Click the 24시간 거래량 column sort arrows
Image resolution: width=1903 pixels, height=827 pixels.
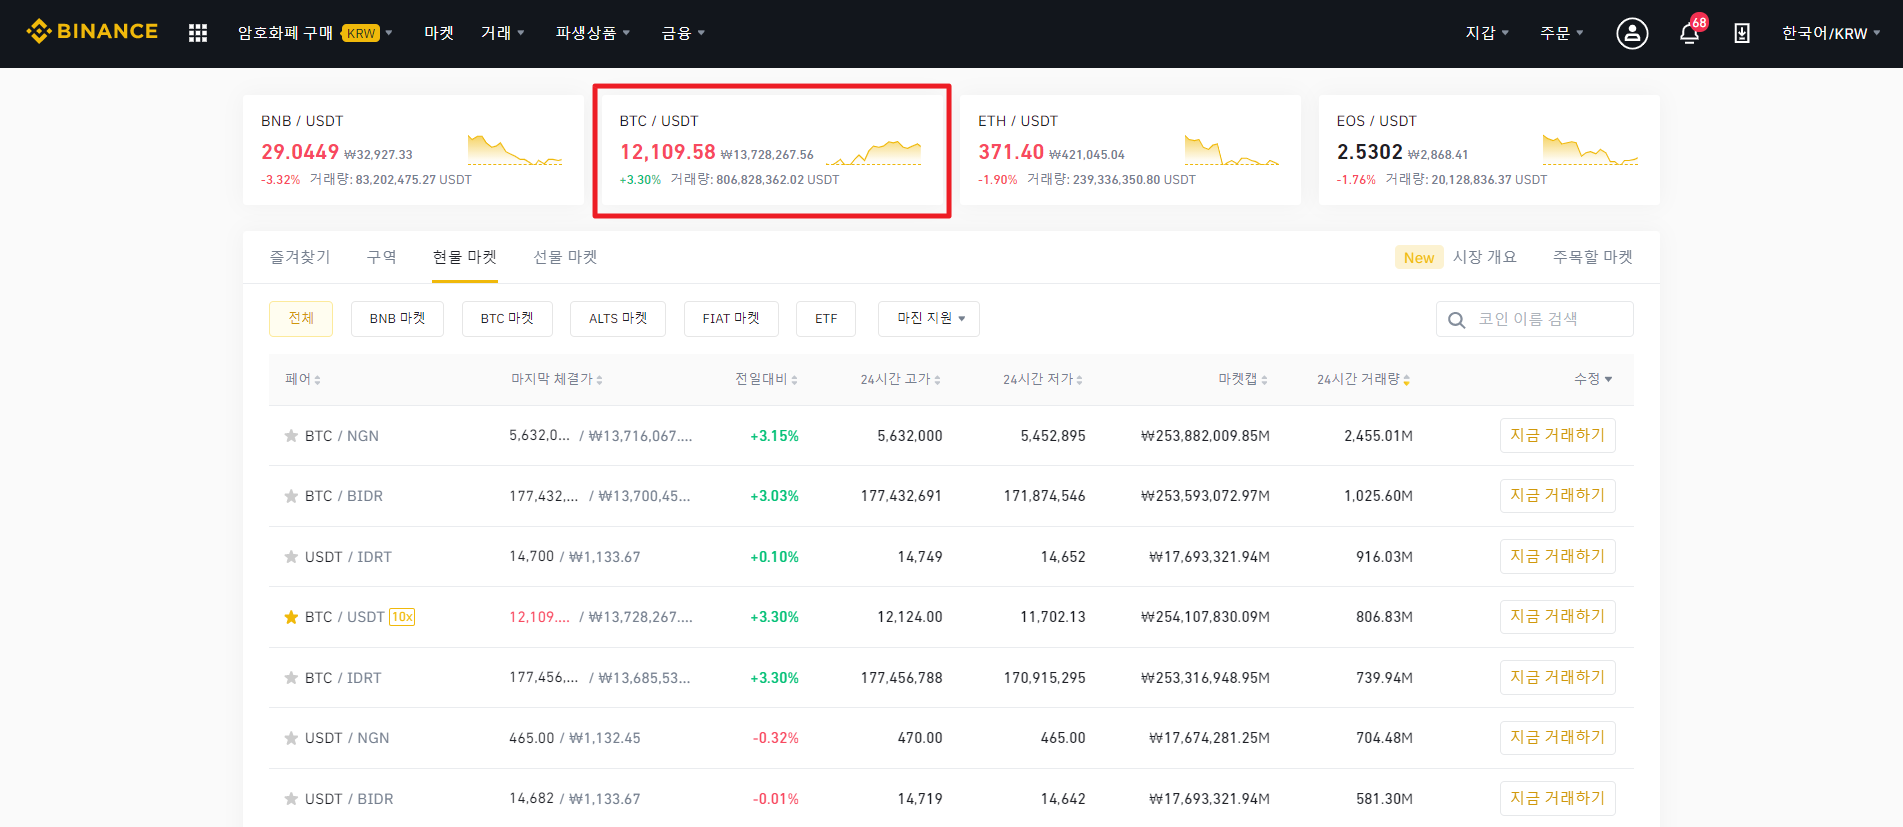coord(1407,380)
